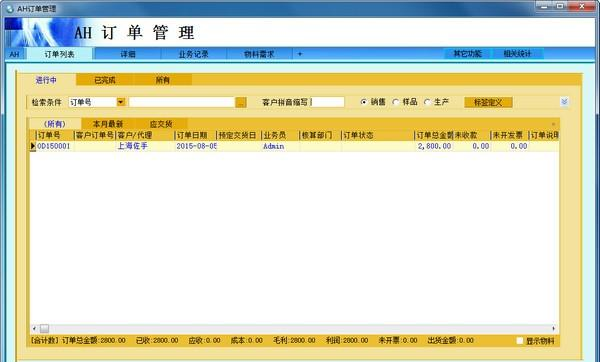Select the 进行中 sub-tab

[46, 80]
